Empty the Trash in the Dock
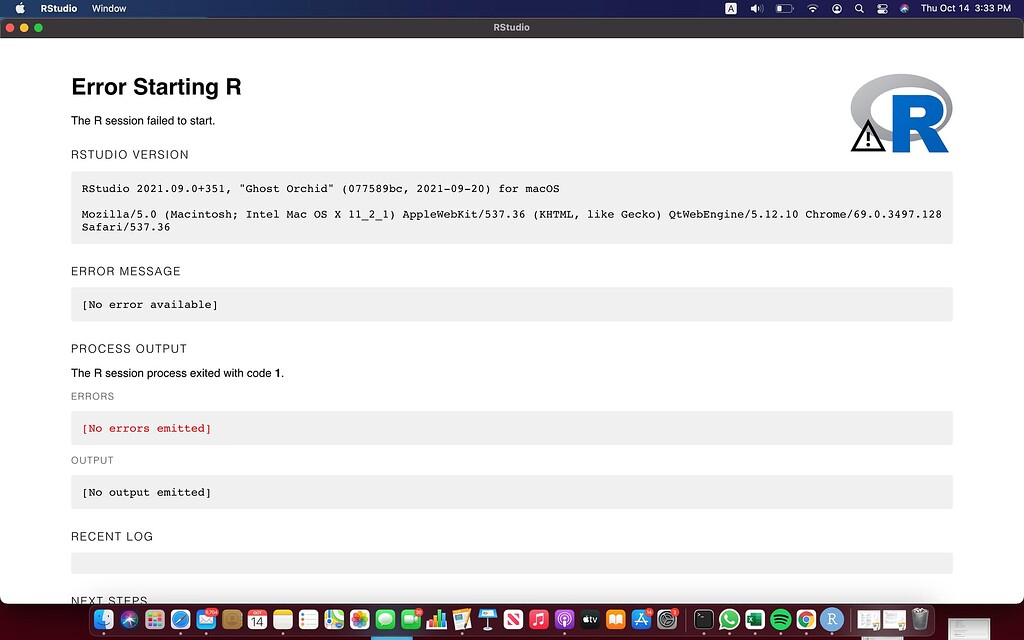The width and height of the screenshot is (1024, 640). point(918,620)
